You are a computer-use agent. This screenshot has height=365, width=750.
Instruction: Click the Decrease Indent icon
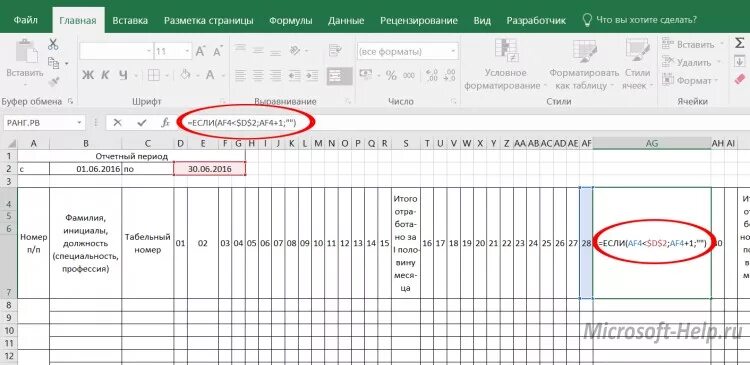tap(295, 75)
